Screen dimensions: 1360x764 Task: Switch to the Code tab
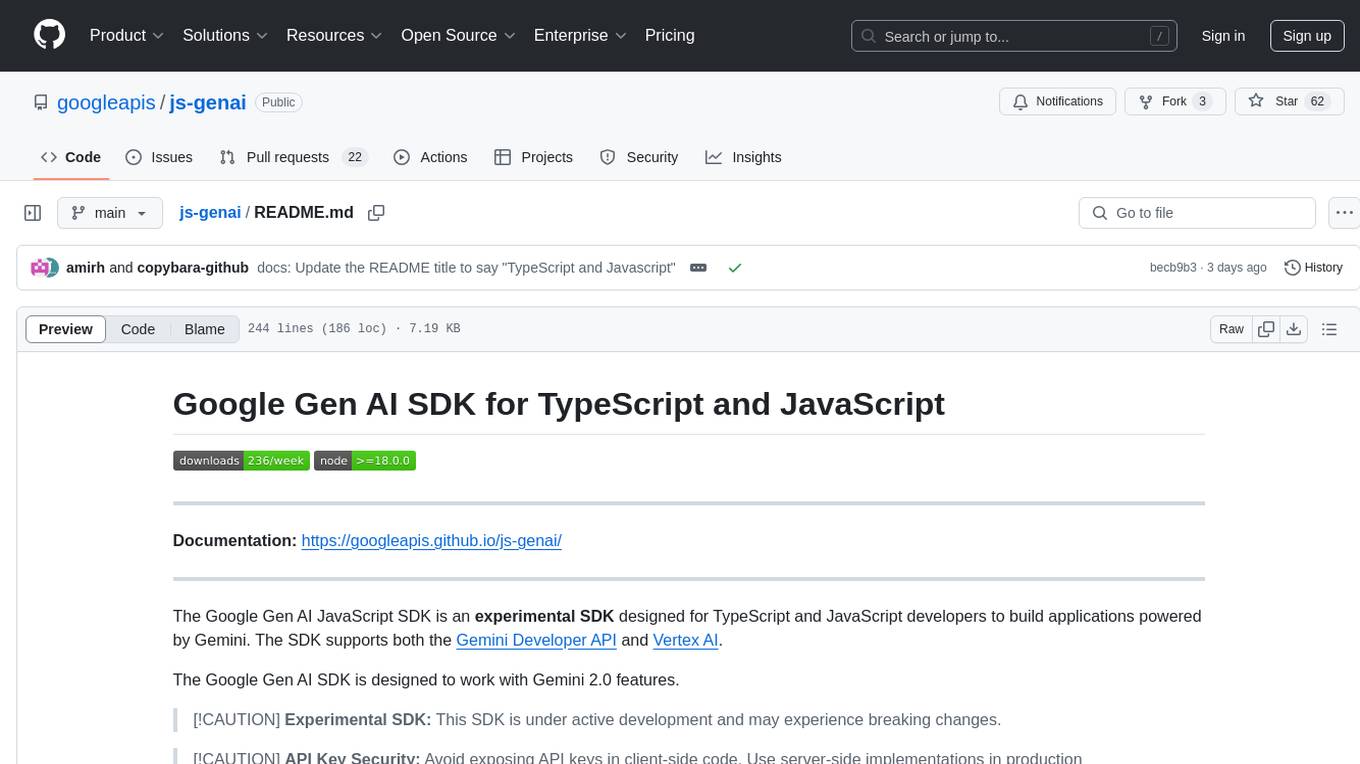click(x=70, y=157)
